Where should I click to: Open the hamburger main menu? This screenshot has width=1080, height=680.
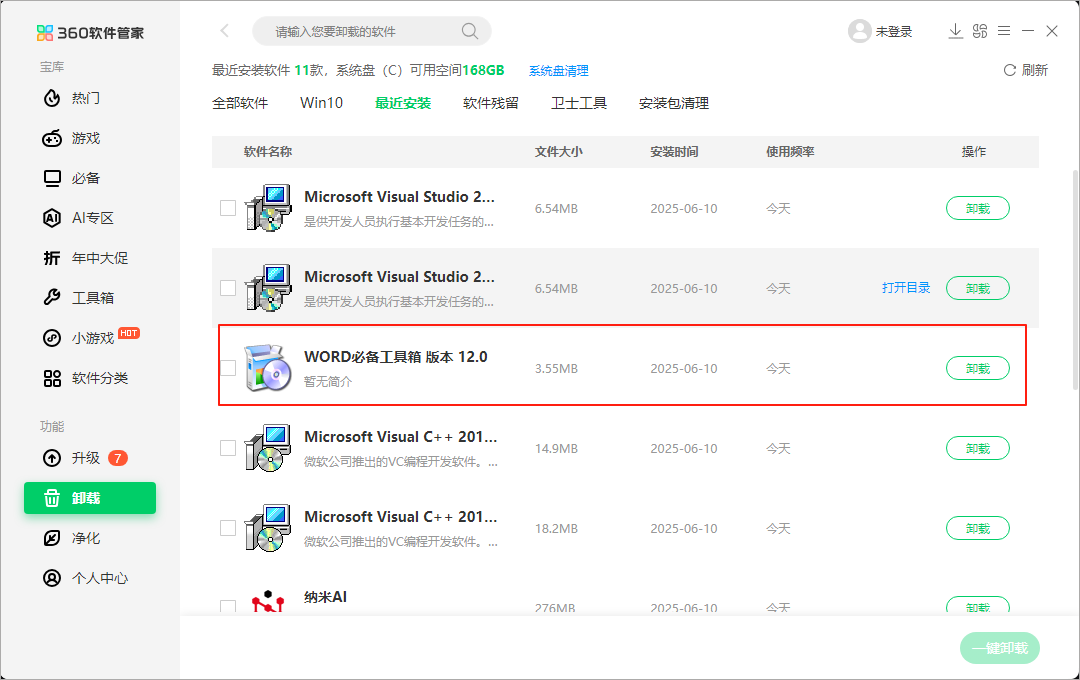tap(1004, 31)
